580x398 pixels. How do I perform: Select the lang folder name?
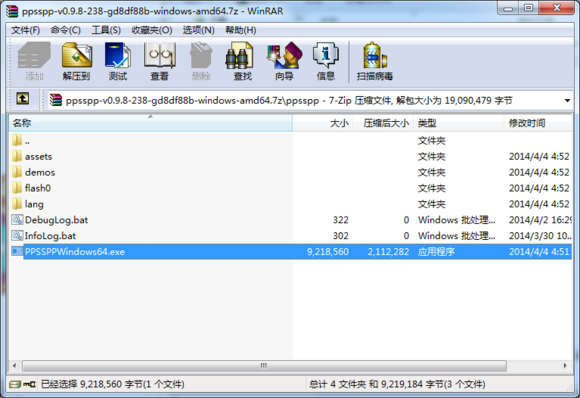tap(34, 204)
